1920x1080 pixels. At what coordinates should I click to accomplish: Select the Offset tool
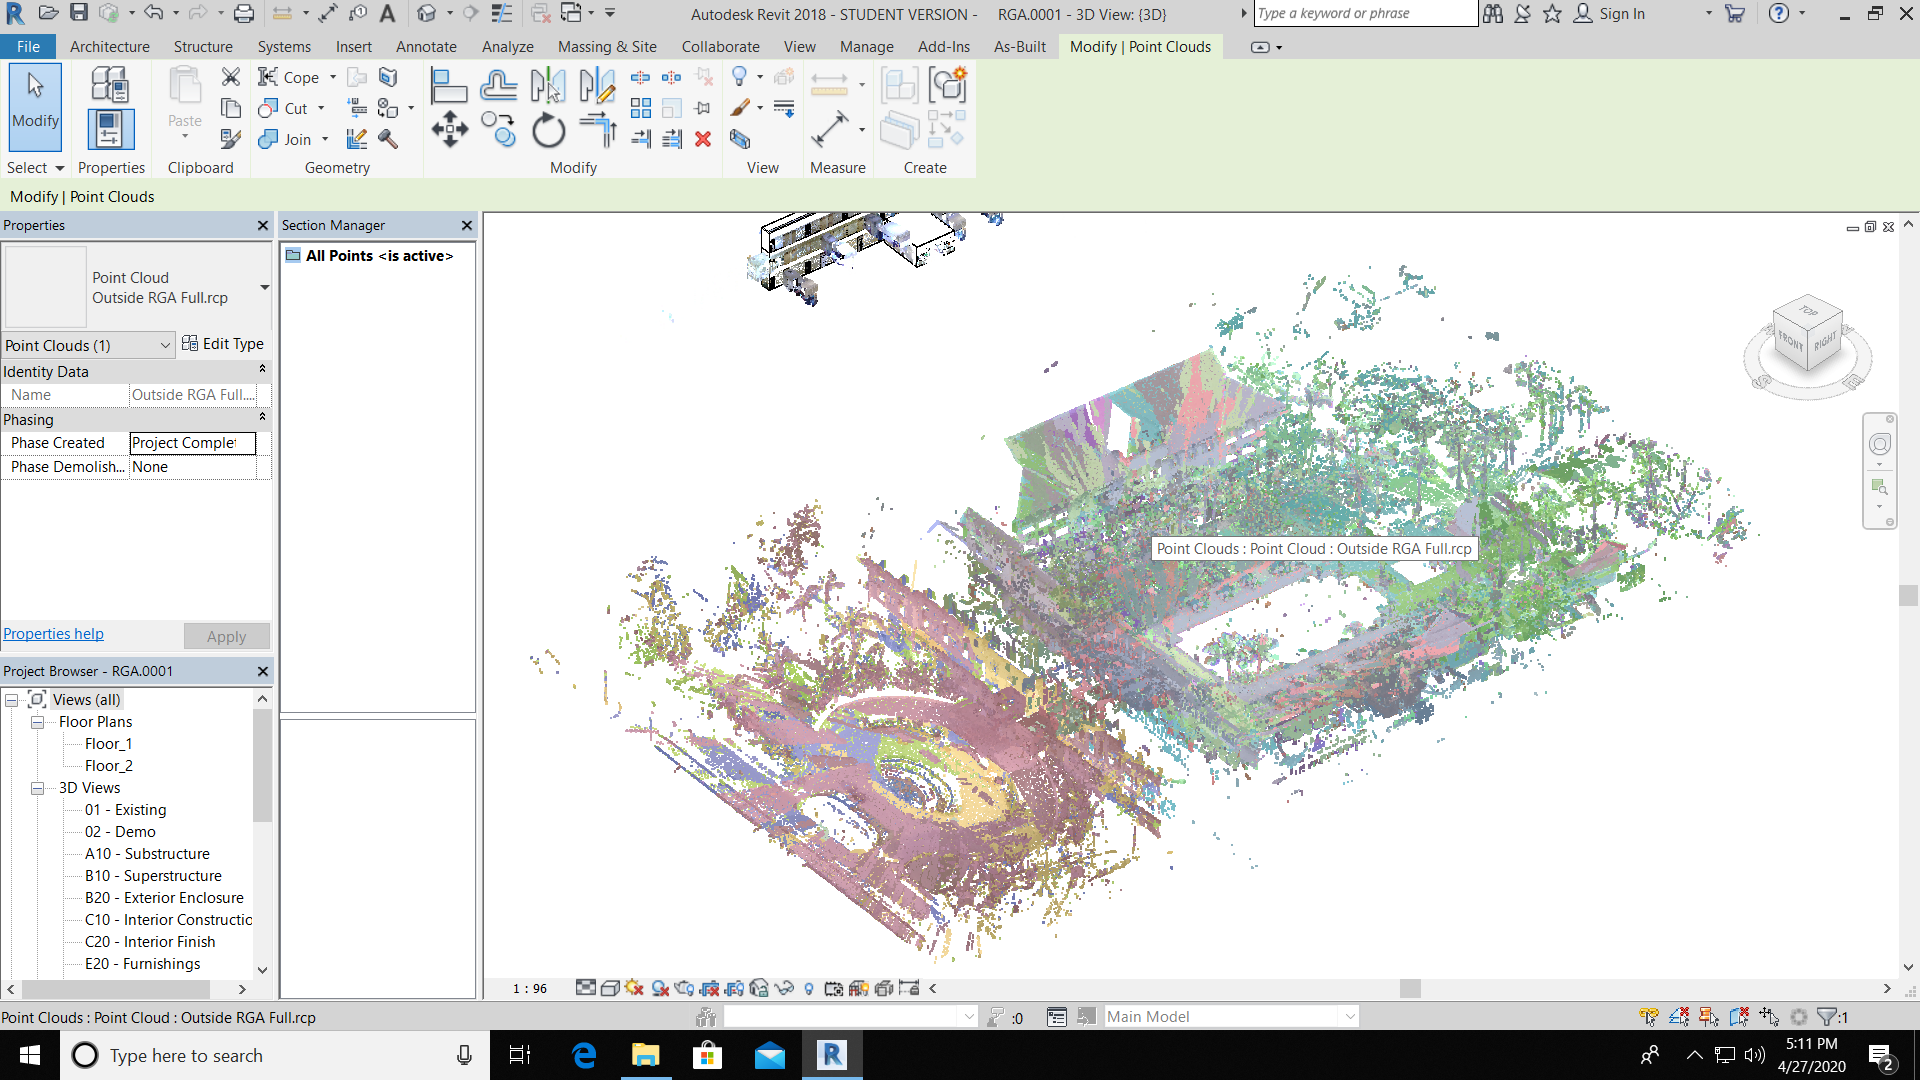pos(498,87)
